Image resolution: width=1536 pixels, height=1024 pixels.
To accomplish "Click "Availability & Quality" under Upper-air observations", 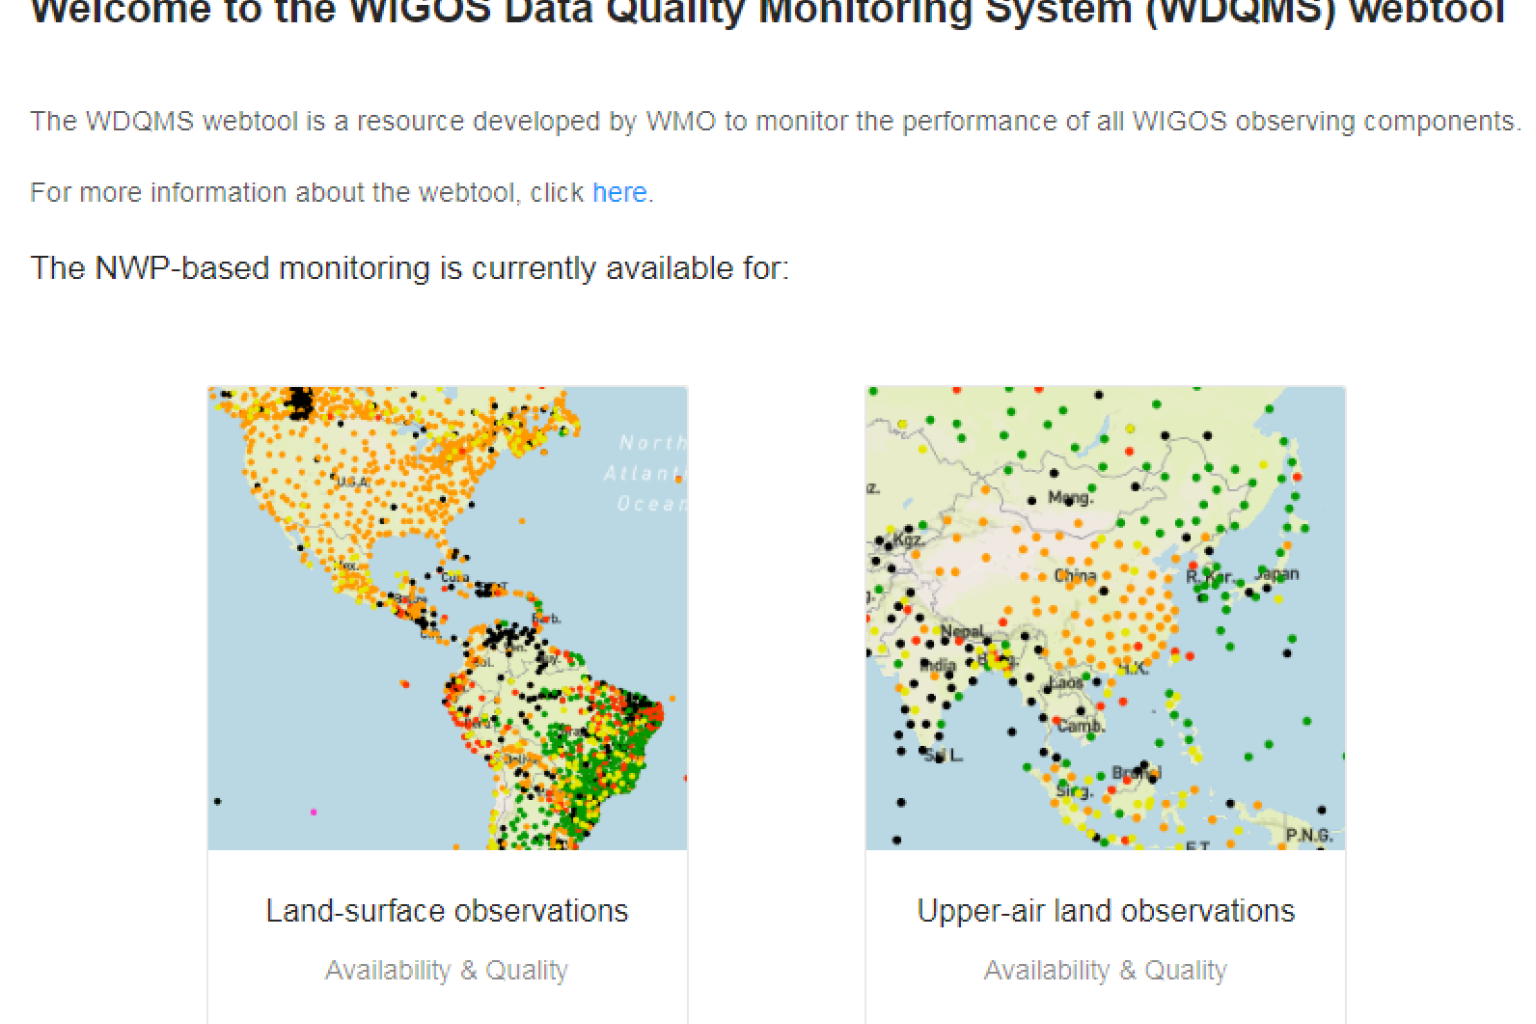I will (1105, 969).
